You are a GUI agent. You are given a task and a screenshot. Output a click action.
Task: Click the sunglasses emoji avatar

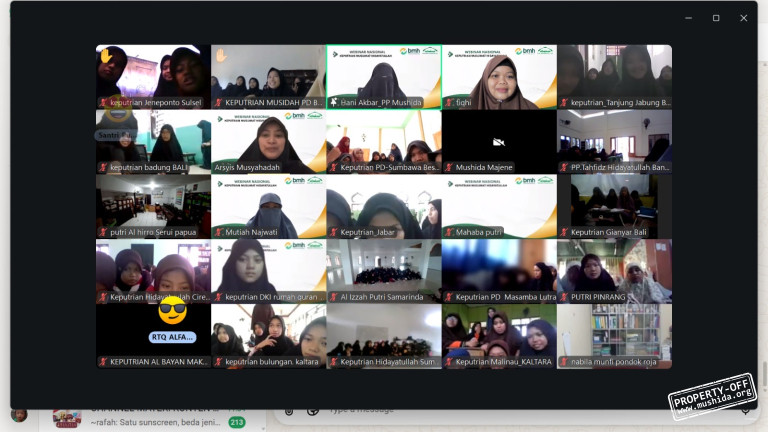tap(172, 311)
